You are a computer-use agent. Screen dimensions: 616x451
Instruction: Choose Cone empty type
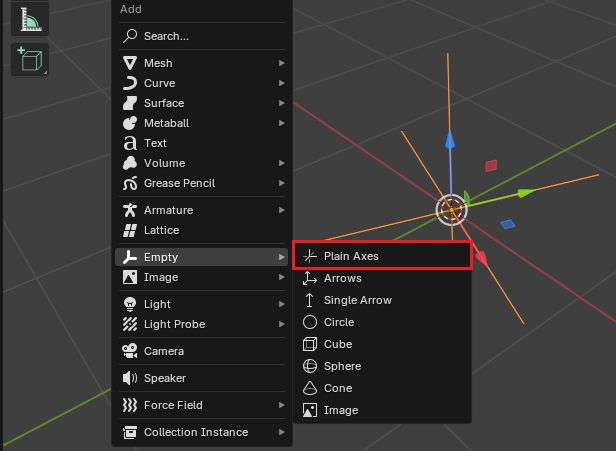coord(382,388)
